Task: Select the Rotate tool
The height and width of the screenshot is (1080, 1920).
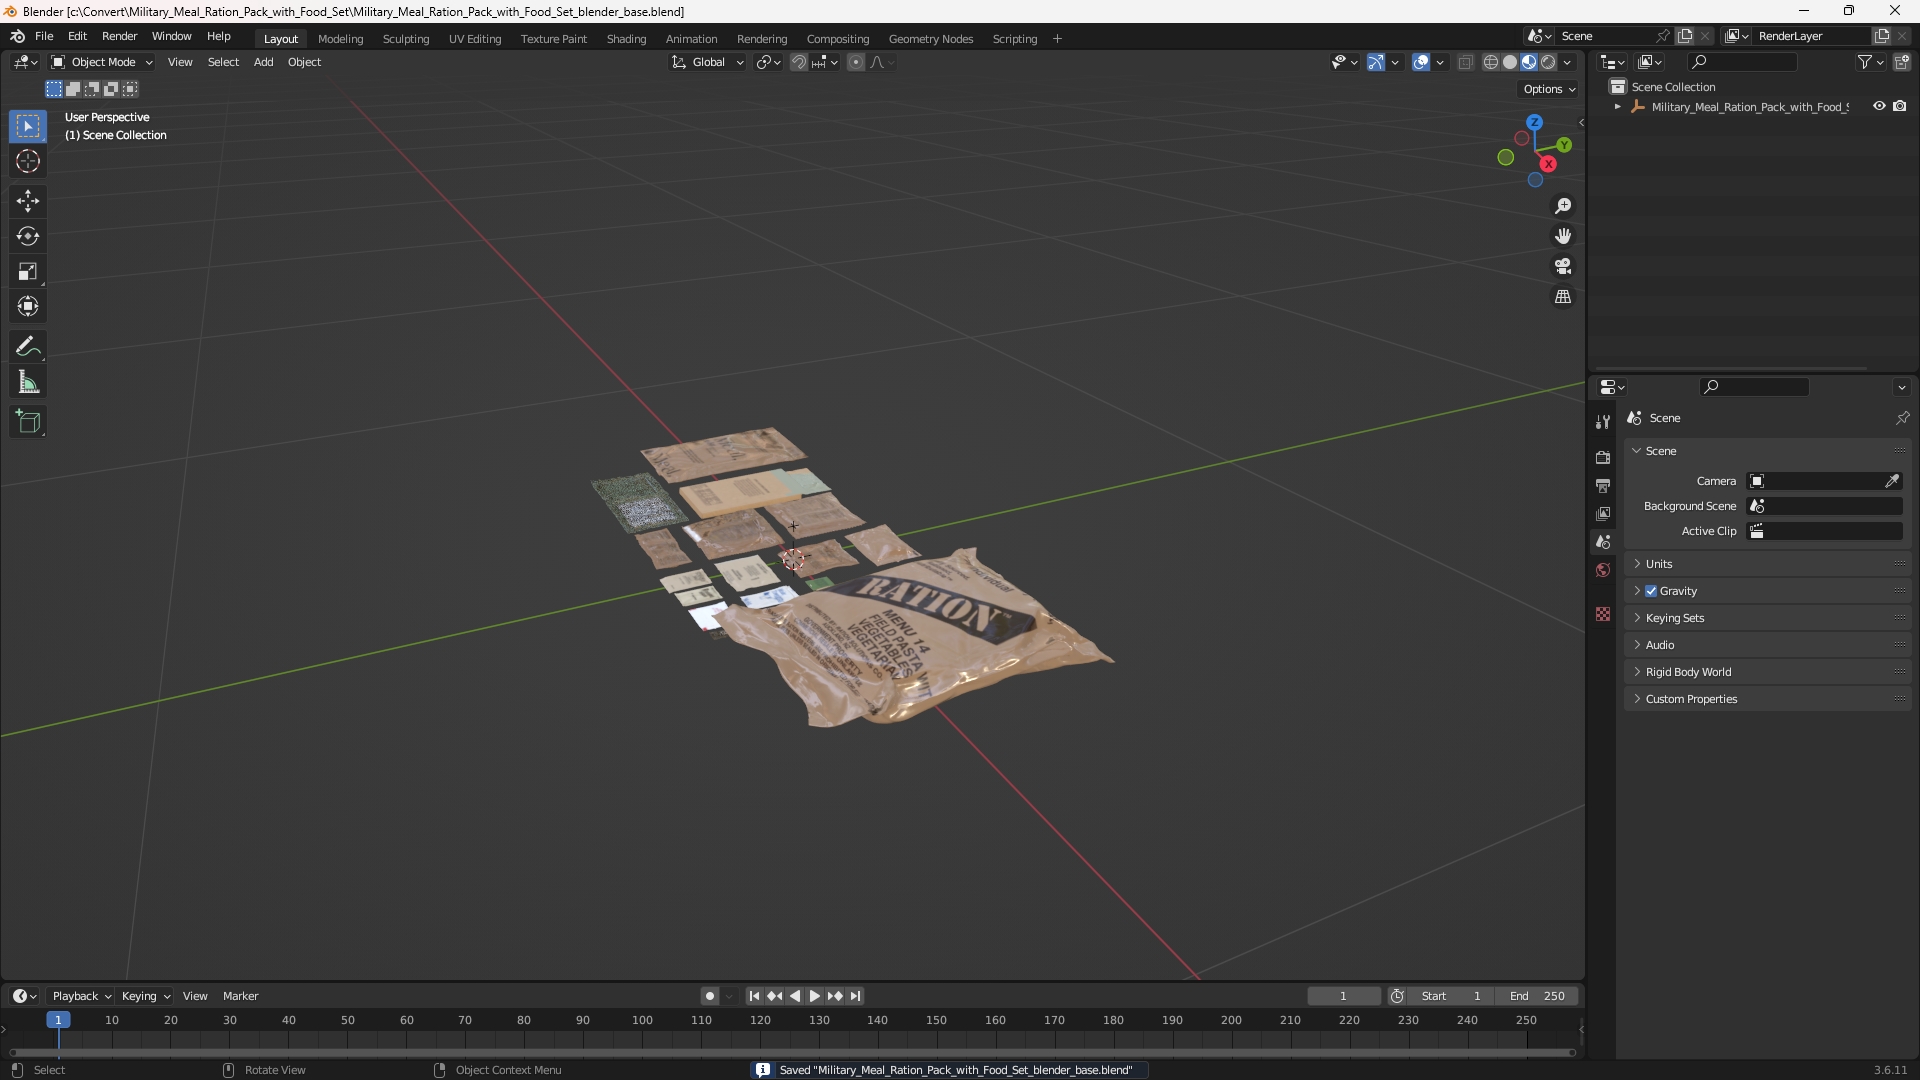Action: [28, 236]
